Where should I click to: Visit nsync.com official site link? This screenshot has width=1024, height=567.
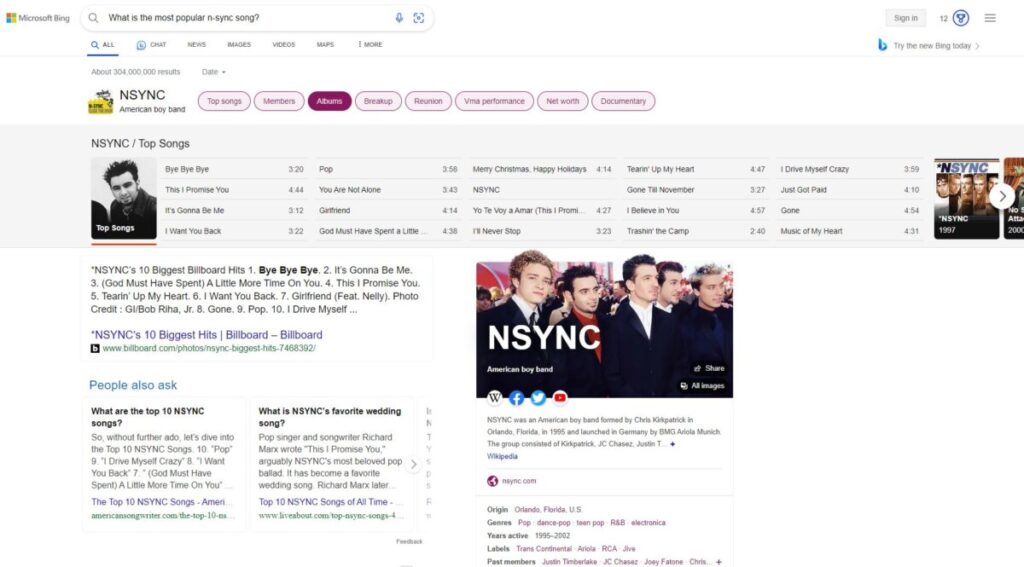pos(519,481)
